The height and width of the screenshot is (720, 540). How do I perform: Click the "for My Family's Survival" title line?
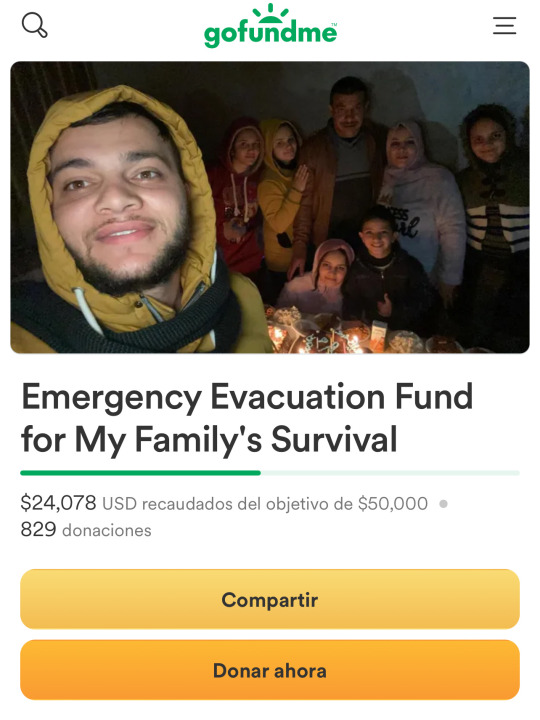pos(209,440)
